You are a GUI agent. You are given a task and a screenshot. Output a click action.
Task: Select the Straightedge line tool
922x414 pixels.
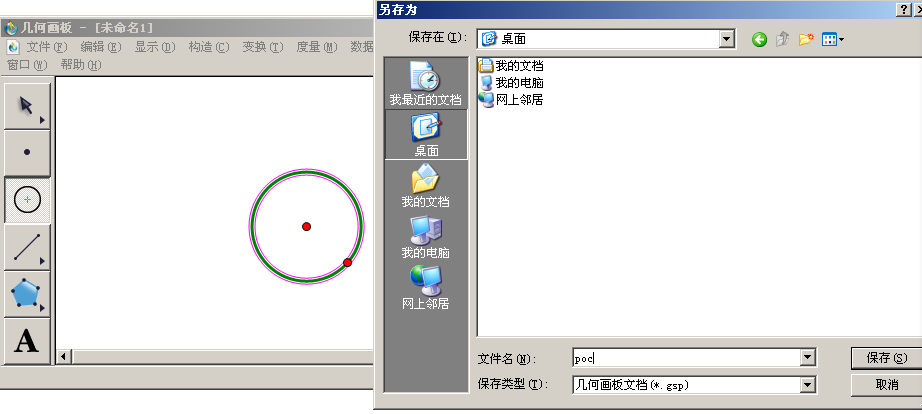(27, 247)
